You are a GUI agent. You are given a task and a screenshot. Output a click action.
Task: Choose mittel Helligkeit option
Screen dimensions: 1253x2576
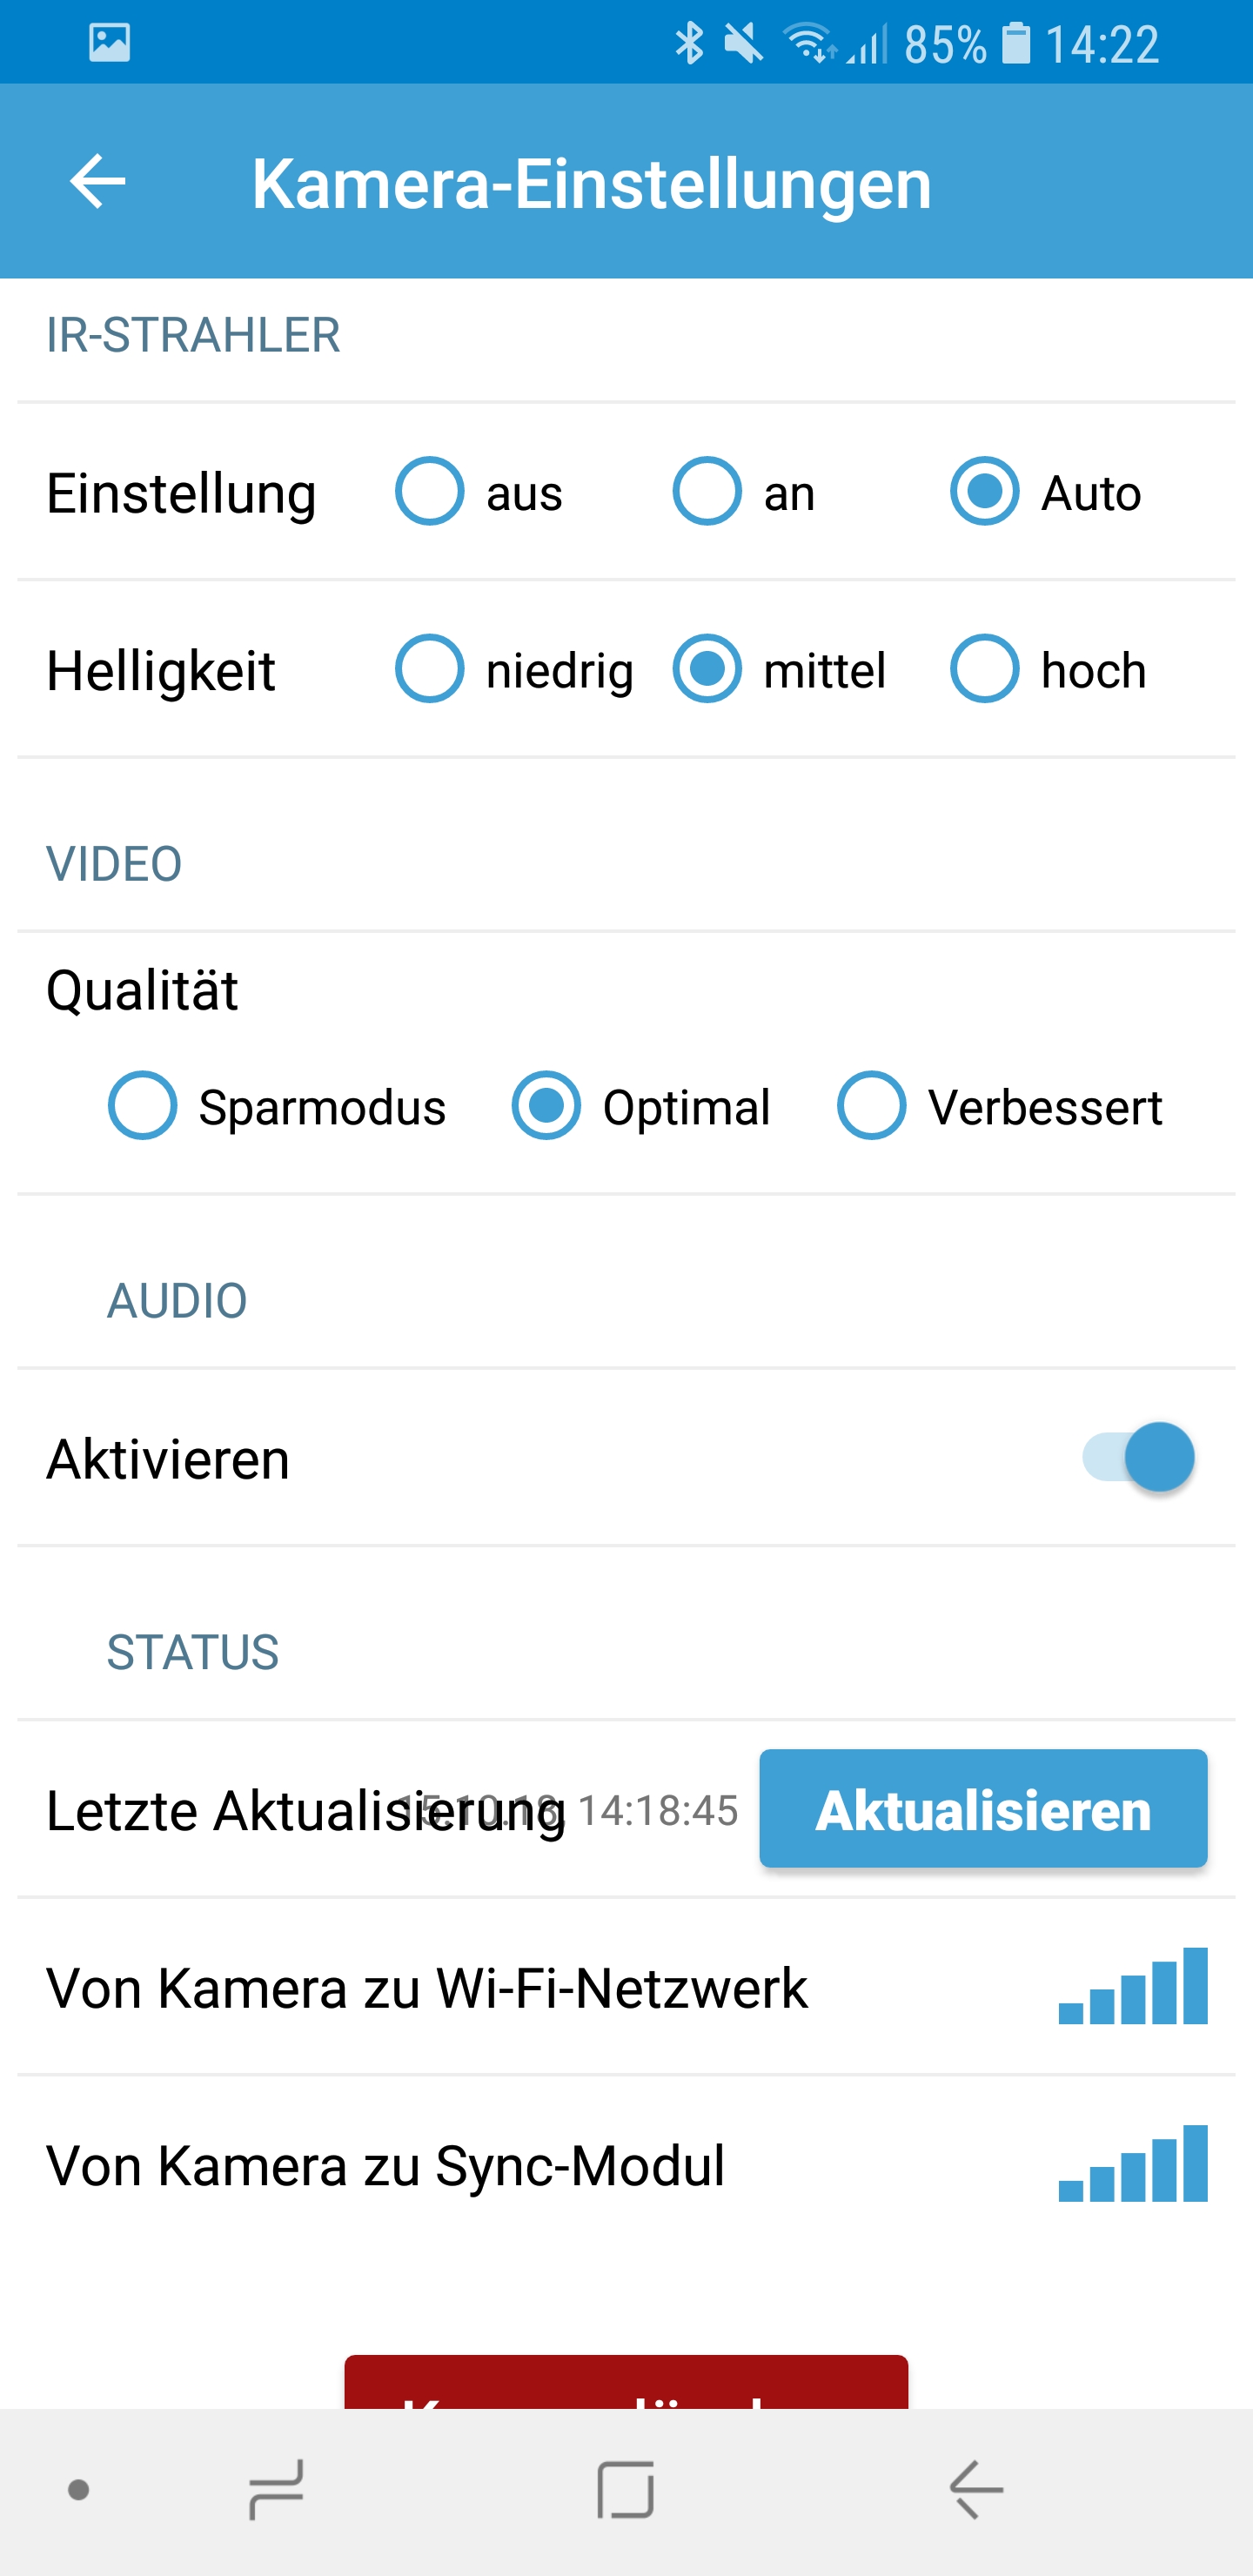pos(707,669)
